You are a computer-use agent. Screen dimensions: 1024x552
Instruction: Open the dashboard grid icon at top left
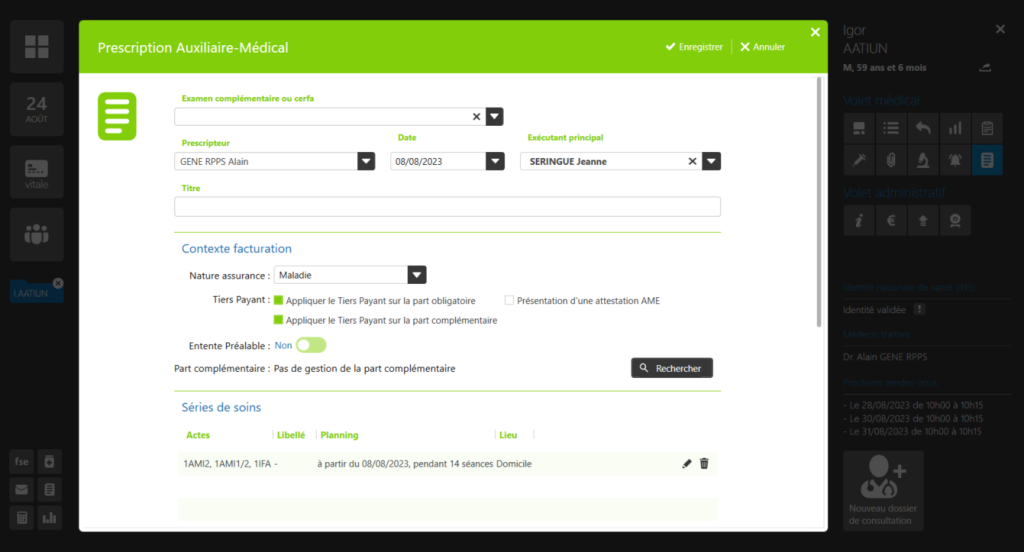(37, 46)
